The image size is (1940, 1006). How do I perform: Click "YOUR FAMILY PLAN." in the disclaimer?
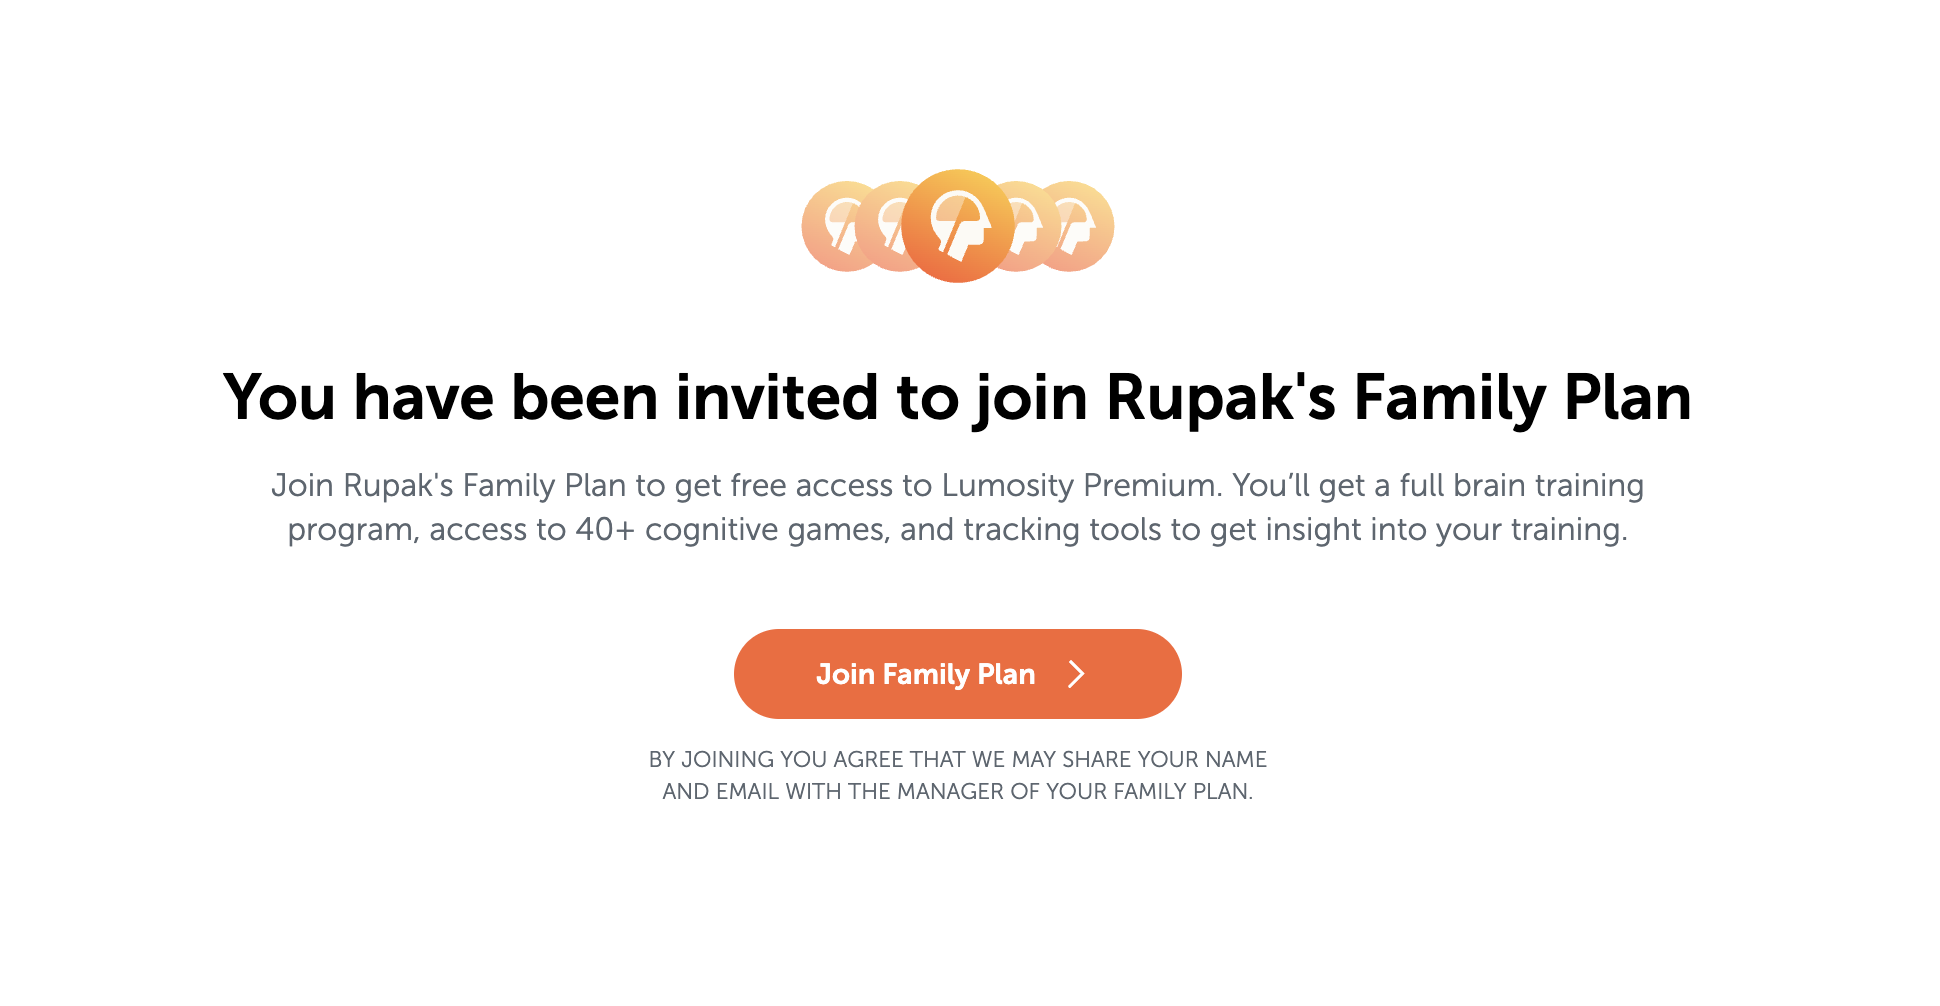[1149, 792]
